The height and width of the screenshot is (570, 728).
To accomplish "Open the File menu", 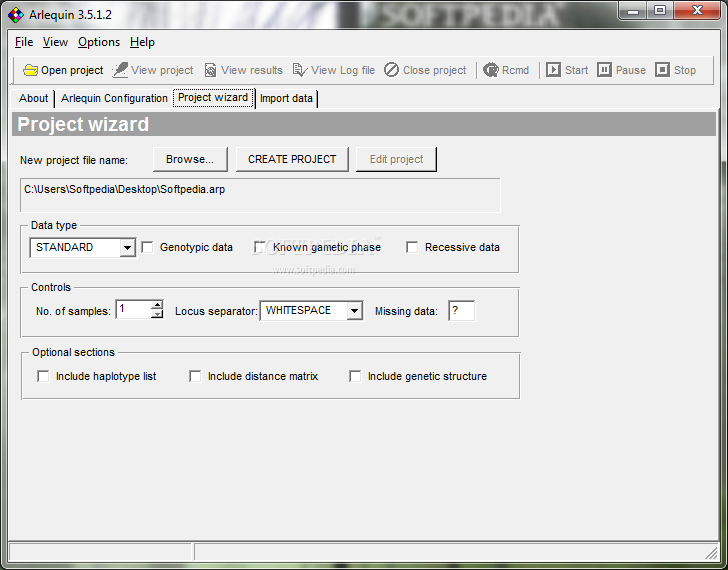I will (x=24, y=42).
